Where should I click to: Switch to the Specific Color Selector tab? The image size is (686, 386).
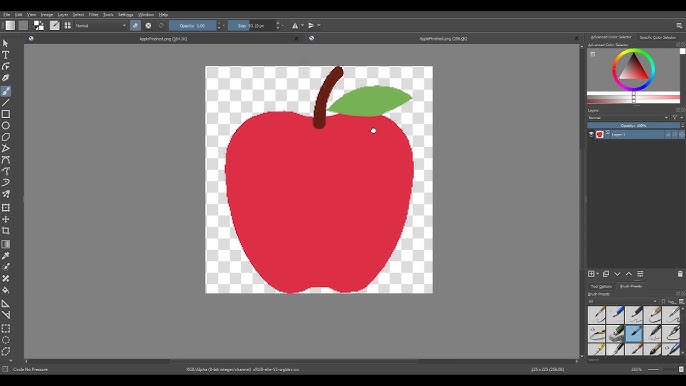[x=658, y=38]
